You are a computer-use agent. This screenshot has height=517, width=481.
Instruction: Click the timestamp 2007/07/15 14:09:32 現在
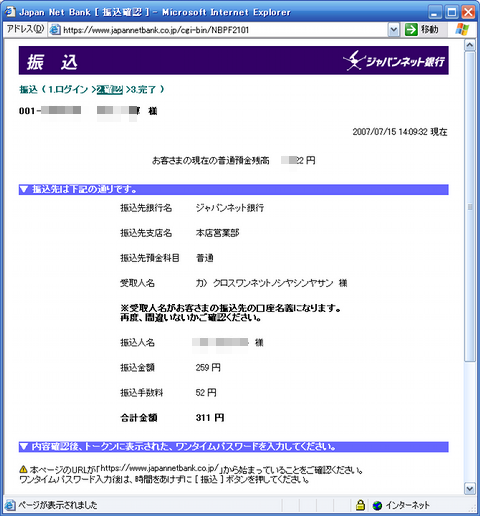coord(400,132)
